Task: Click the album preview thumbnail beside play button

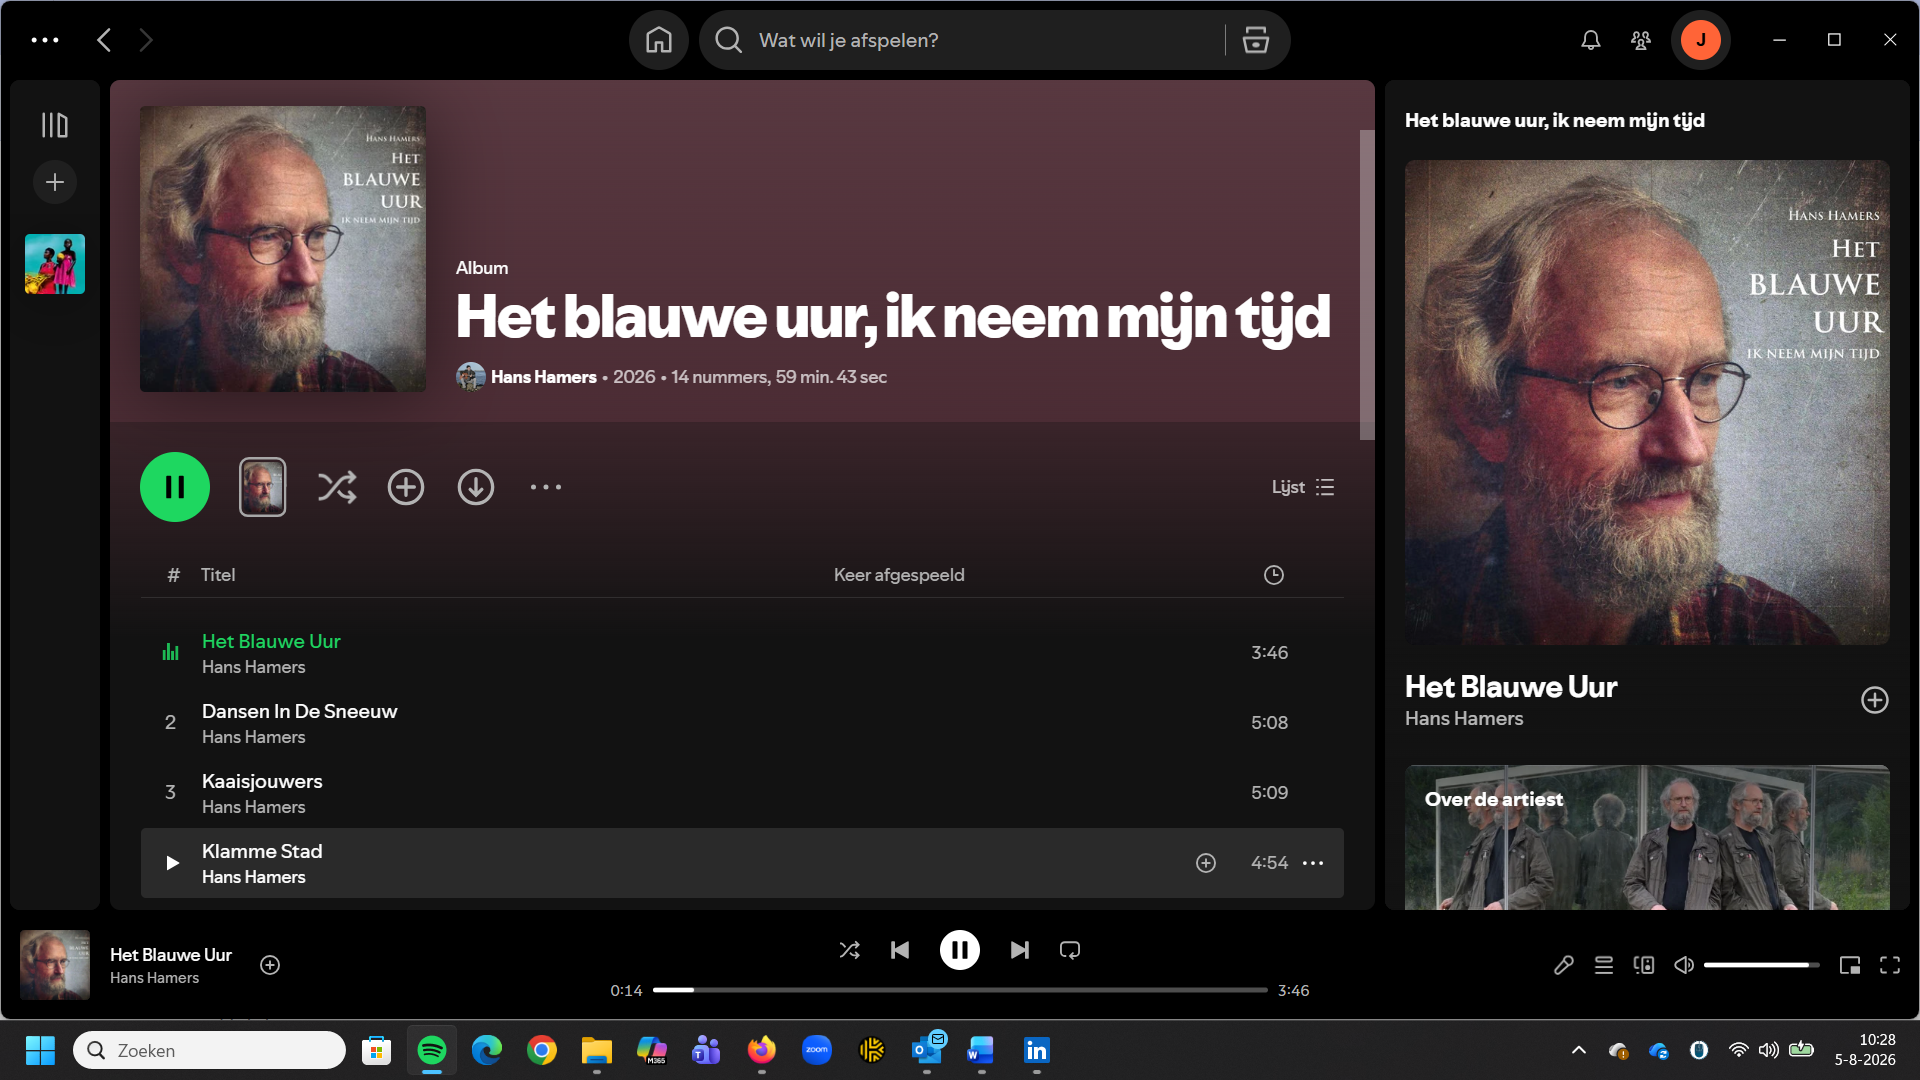Action: 262,487
